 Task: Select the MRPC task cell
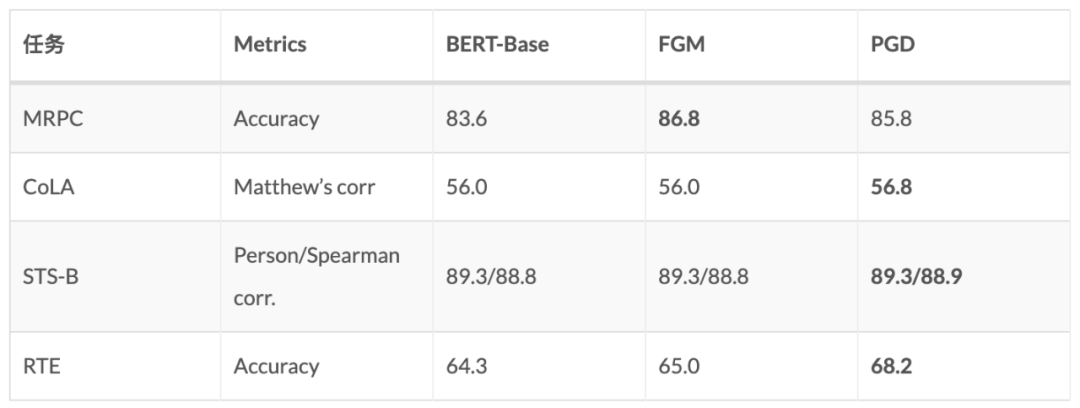[x=52, y=118]
